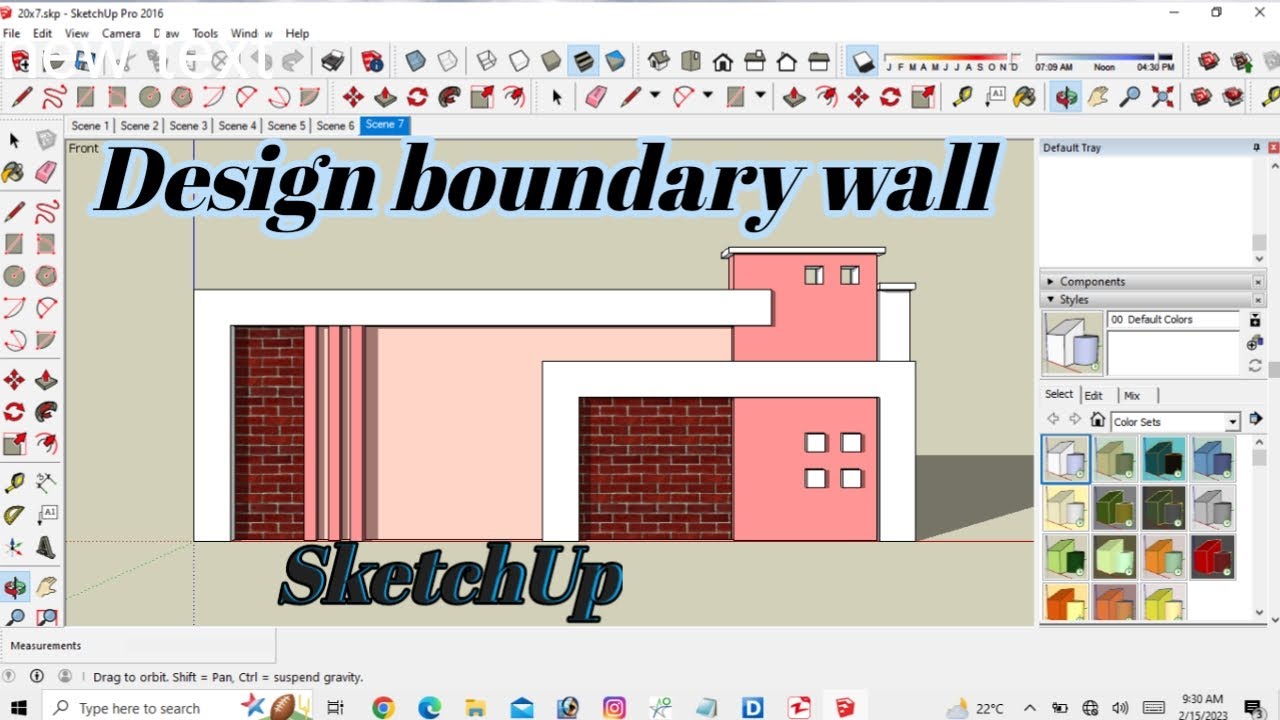Pick the Dimension tool in the left toolbar
This screenshot has height=720, width=1280.
click(x=46, y=483)
